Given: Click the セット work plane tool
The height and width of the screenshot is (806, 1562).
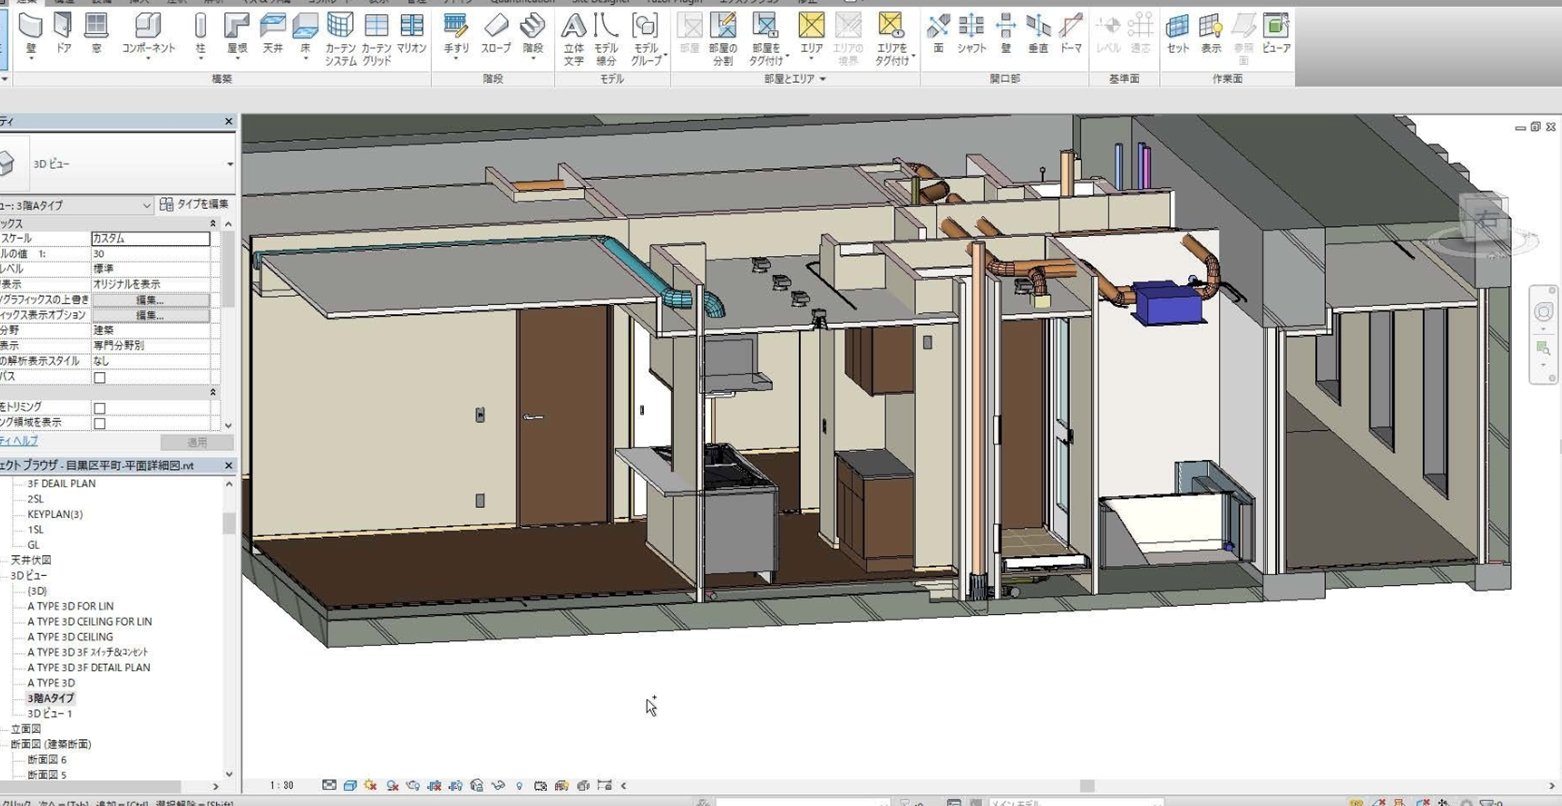Looking at the screenshot, I should pos(1178,35).
